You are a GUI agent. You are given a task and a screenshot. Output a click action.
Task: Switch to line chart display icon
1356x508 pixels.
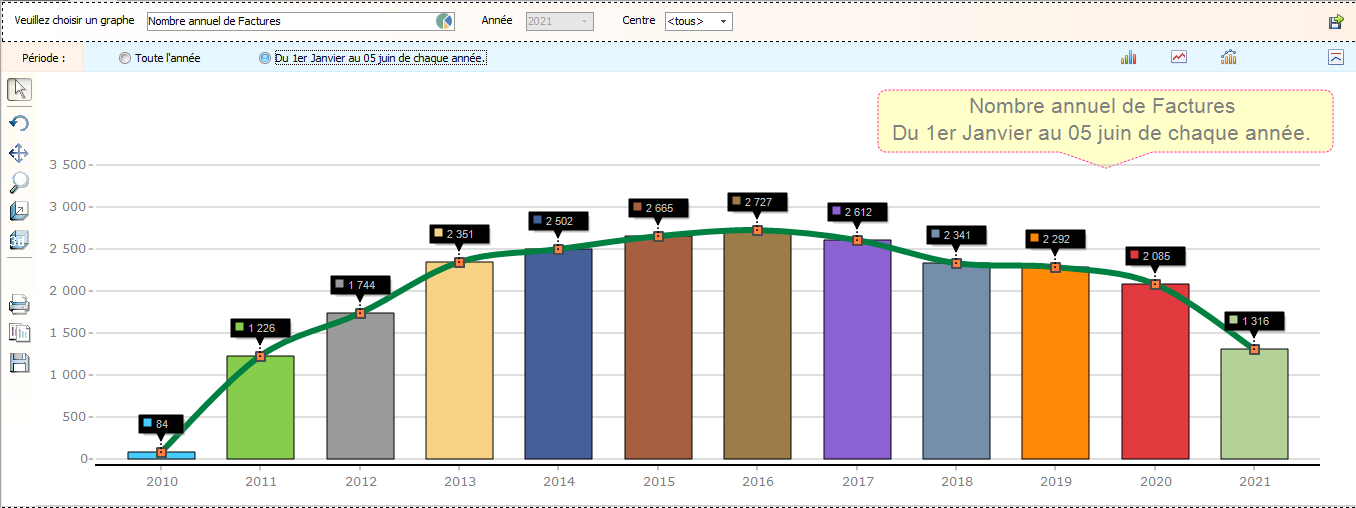point(1179,58)
